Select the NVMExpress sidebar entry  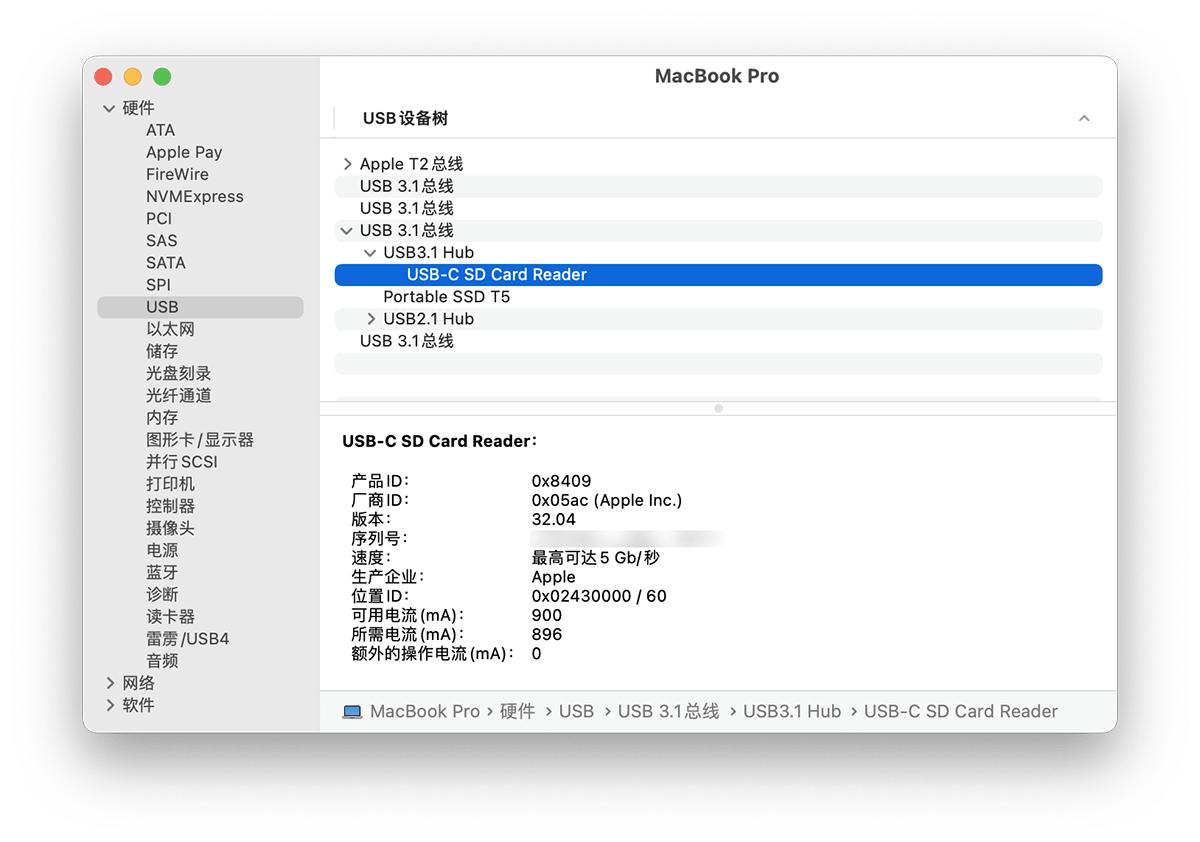pos(195,196)
